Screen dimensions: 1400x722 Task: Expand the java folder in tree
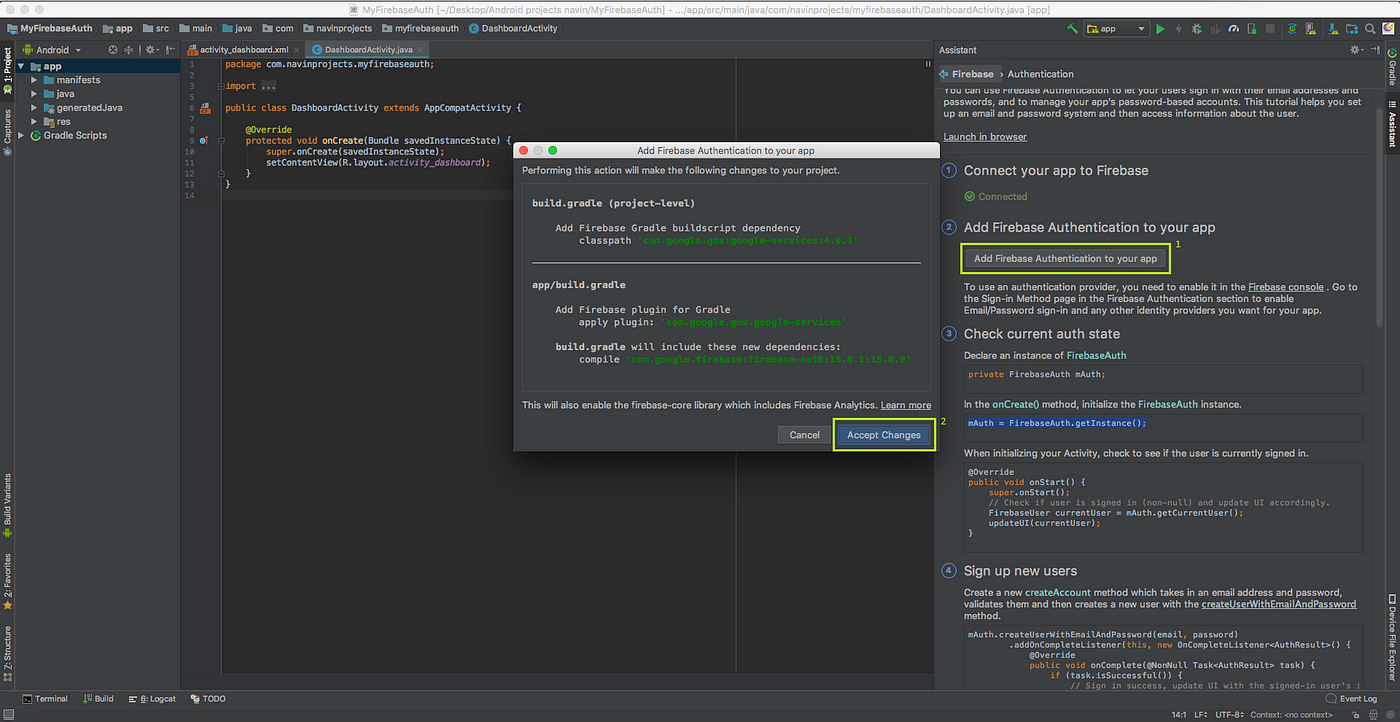coord(35,94)
